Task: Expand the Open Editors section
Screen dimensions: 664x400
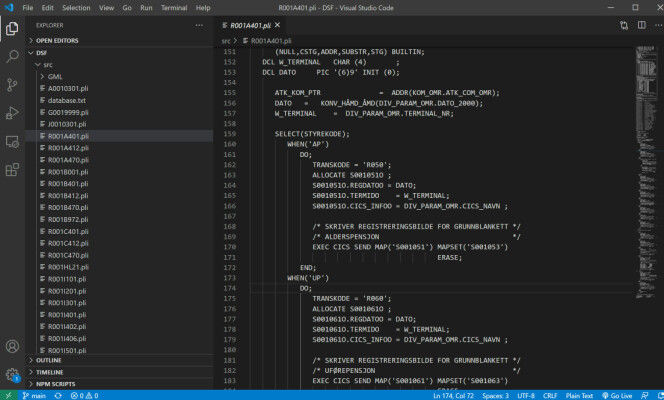Action: coord(119,41)
